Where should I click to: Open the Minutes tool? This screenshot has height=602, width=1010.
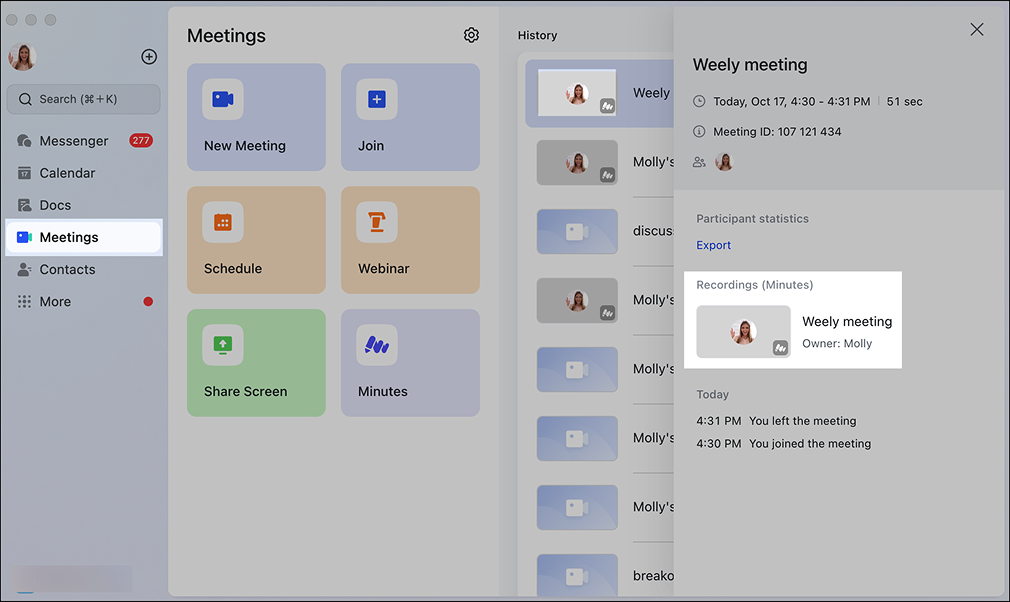point(410,363)
